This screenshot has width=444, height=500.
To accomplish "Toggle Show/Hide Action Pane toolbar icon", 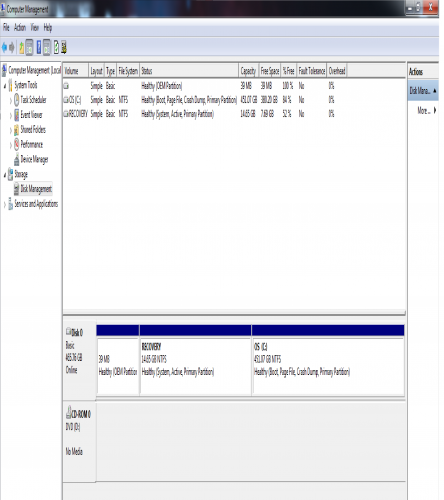I will [47, 48].
